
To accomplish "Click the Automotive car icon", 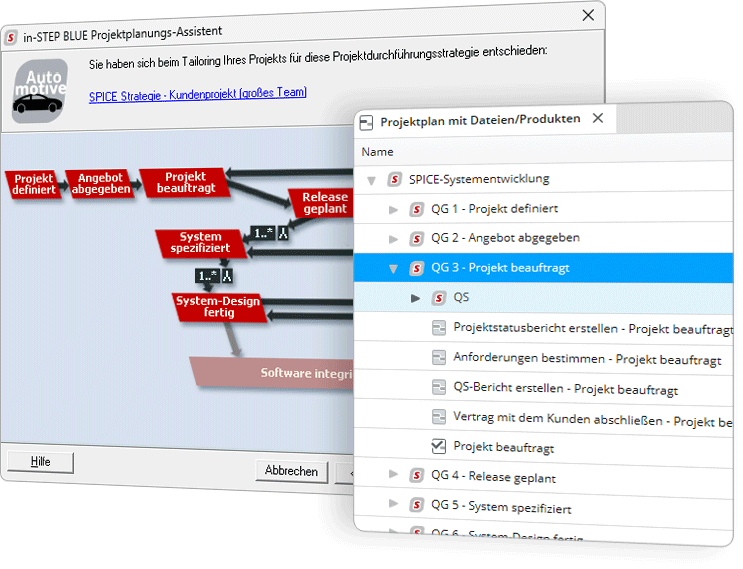I will click(40, 91).
